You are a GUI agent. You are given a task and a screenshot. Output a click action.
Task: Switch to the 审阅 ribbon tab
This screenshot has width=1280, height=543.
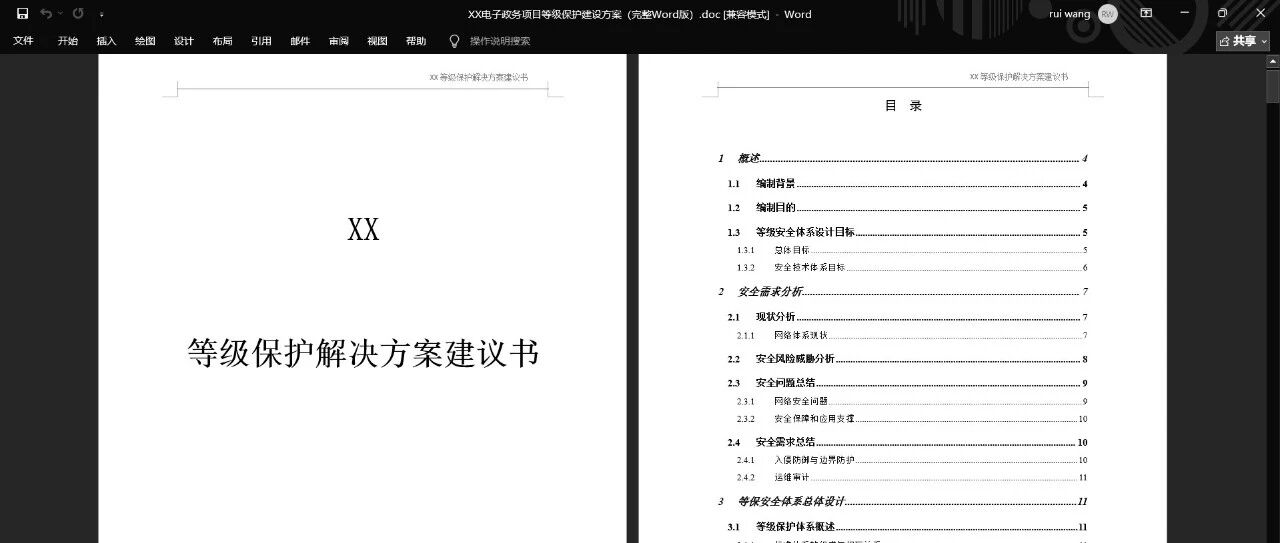[x=339, y=41]
